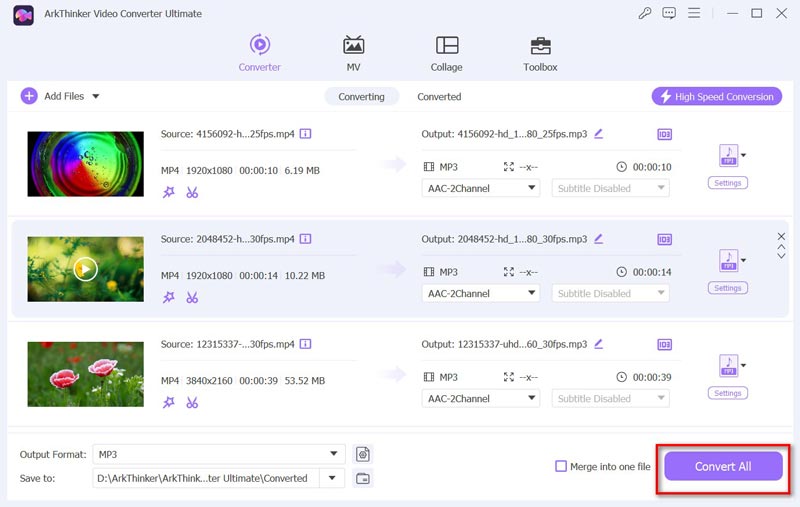Open Settings for the 12315337 file

point(728,393)
